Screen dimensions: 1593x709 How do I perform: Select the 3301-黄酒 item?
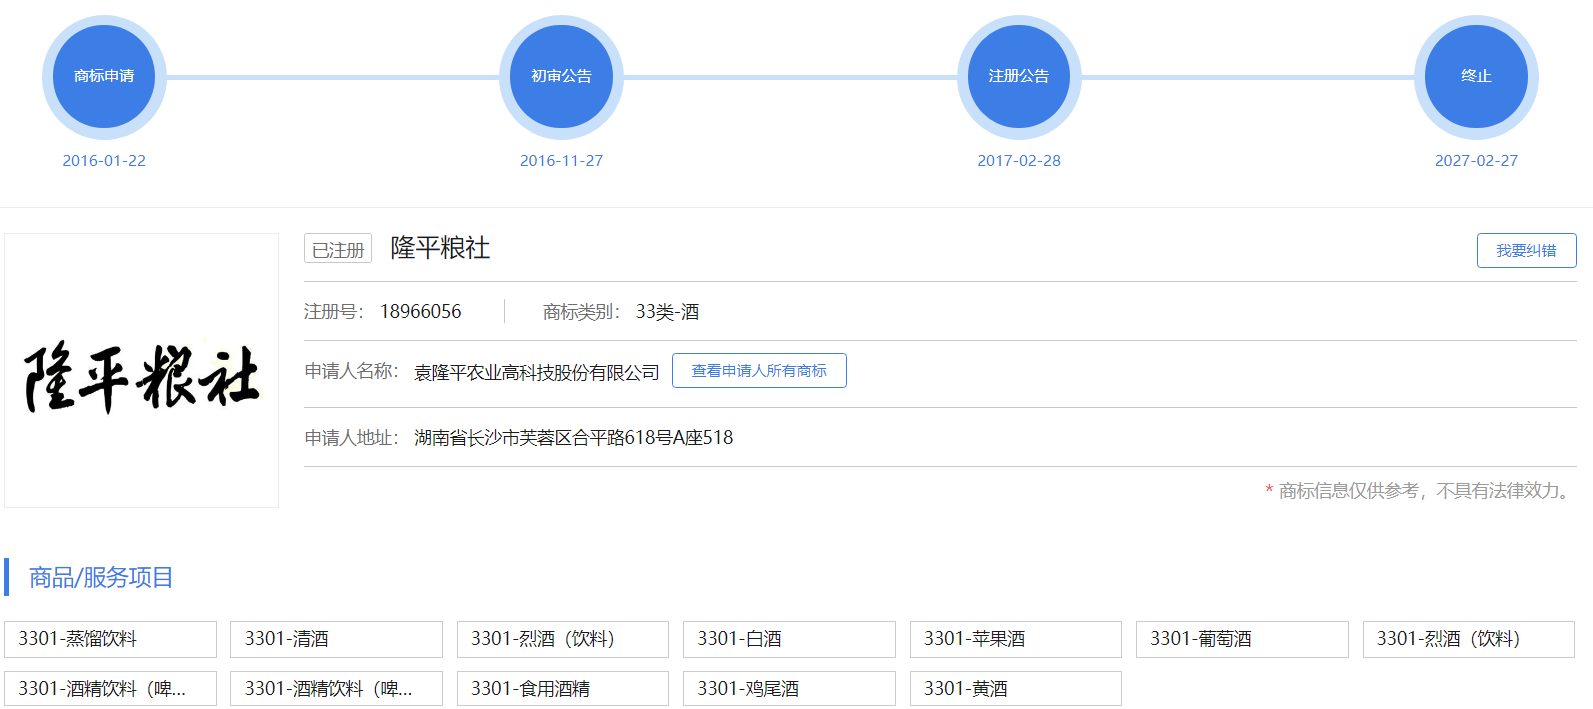[x=1016, y=689]
